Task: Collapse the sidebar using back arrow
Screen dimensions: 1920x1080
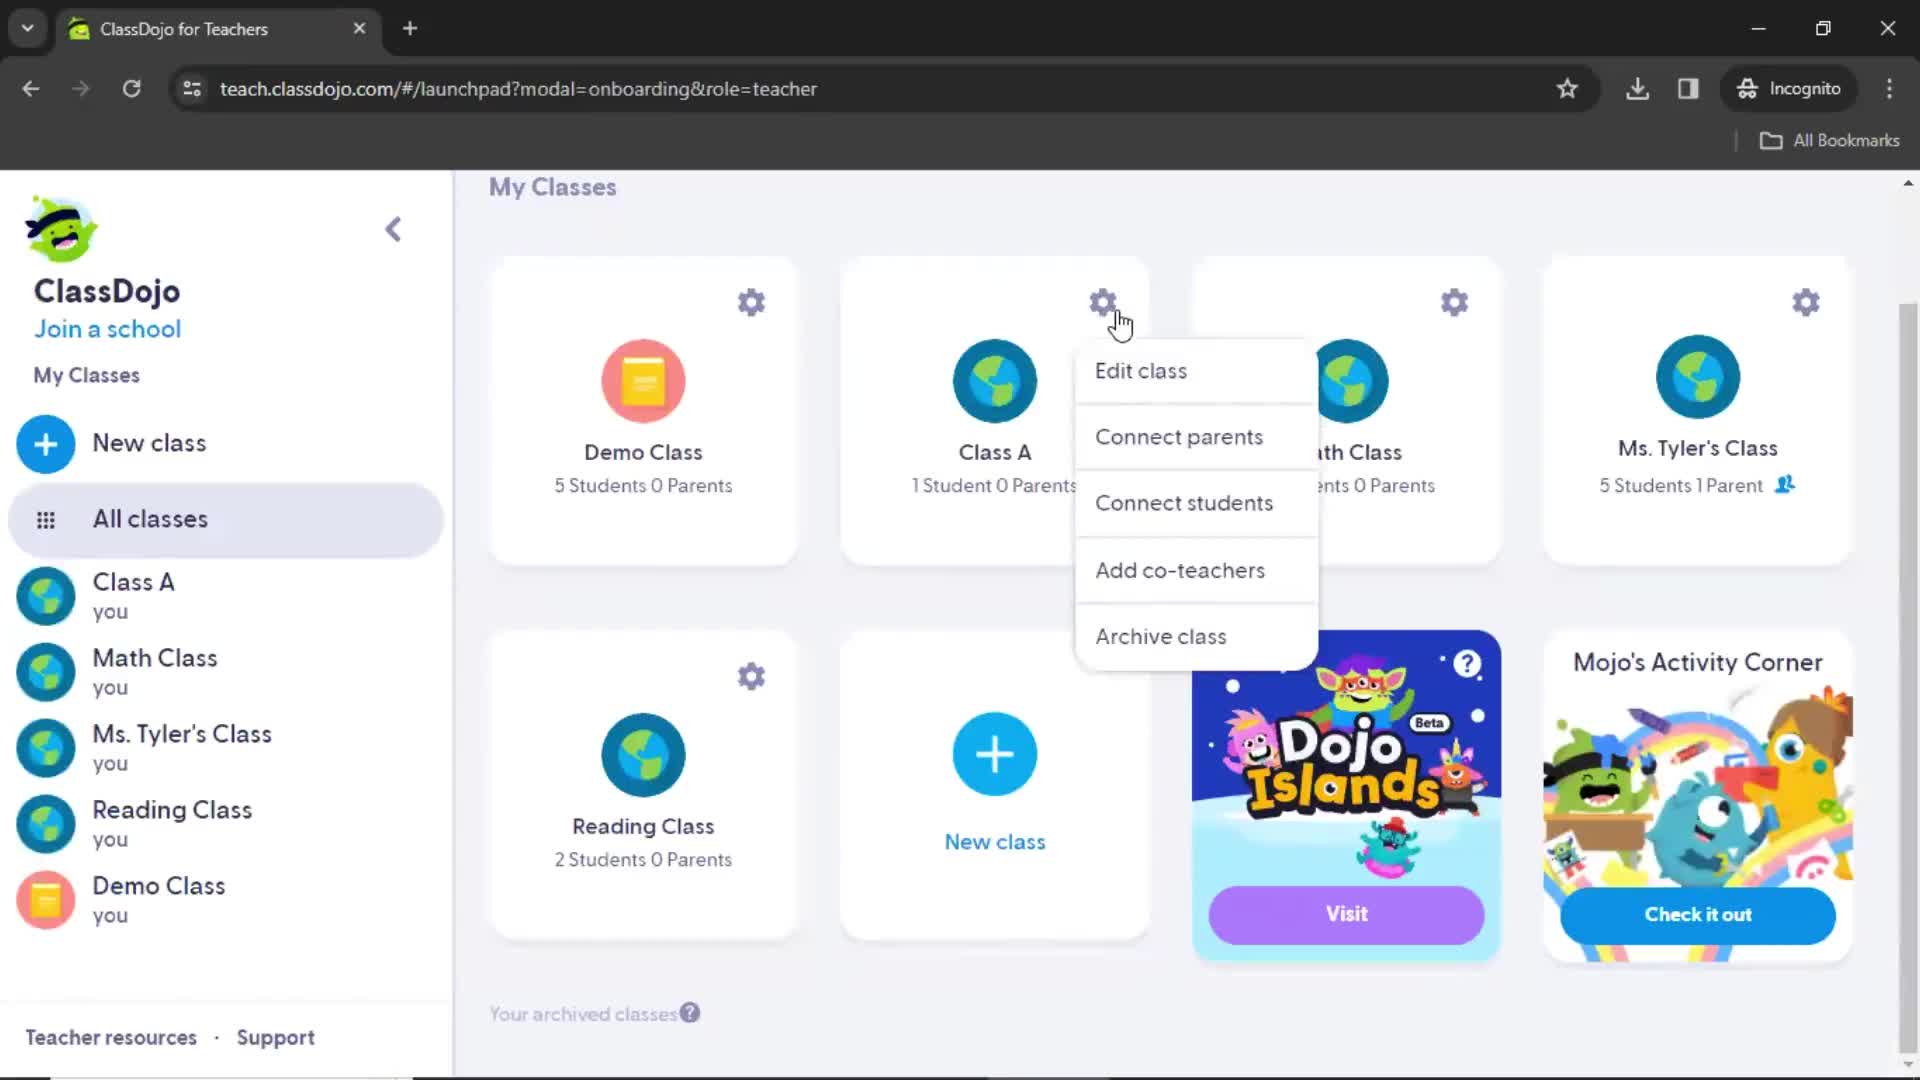Action: (394, 229)
